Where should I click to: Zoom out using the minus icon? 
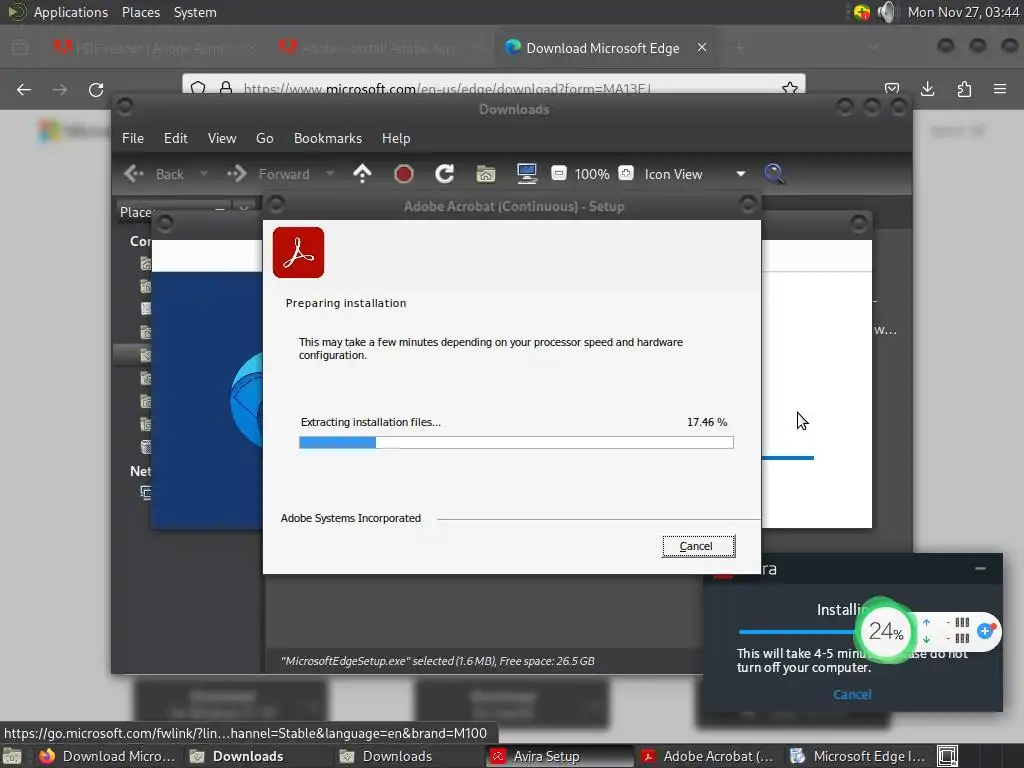coord(558,173)
